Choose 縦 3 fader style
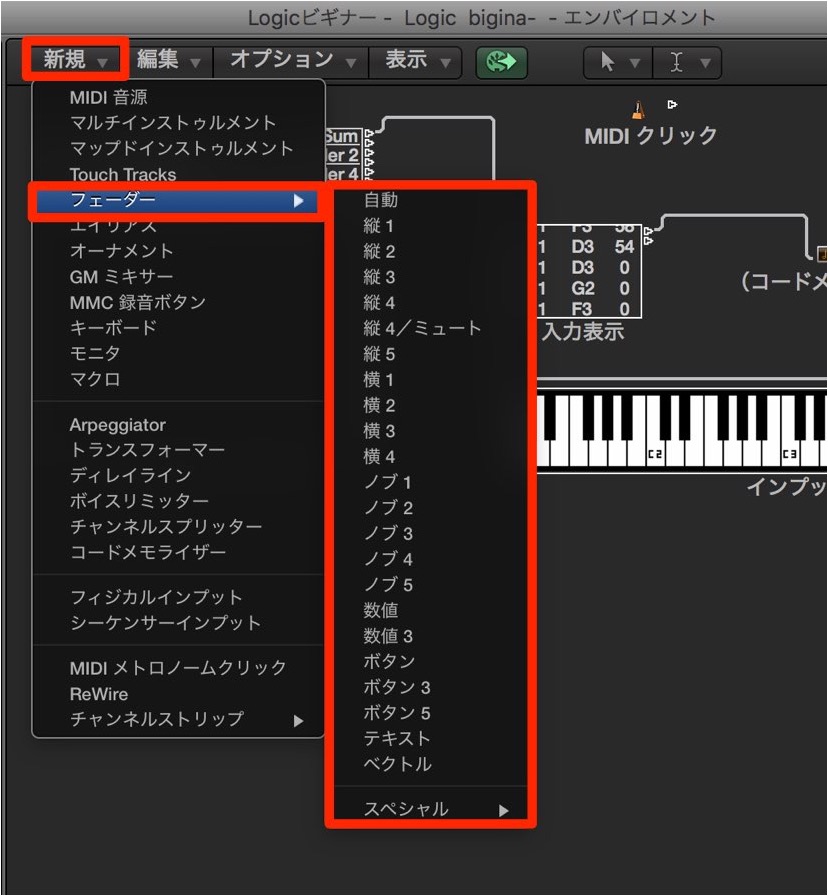This screenshot has width=828, height=896. click(430, 278)
